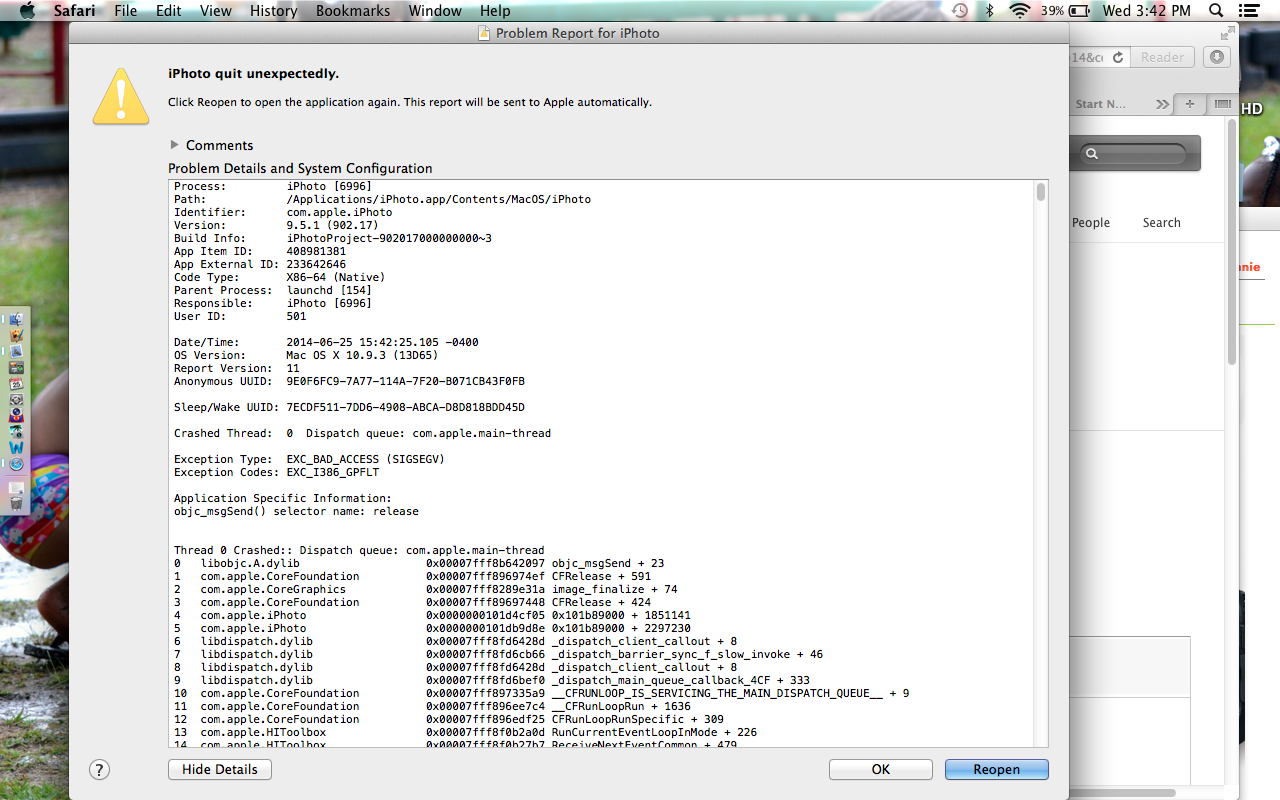Click the Date/Time 2014-06-25 line

pos(326,342)
